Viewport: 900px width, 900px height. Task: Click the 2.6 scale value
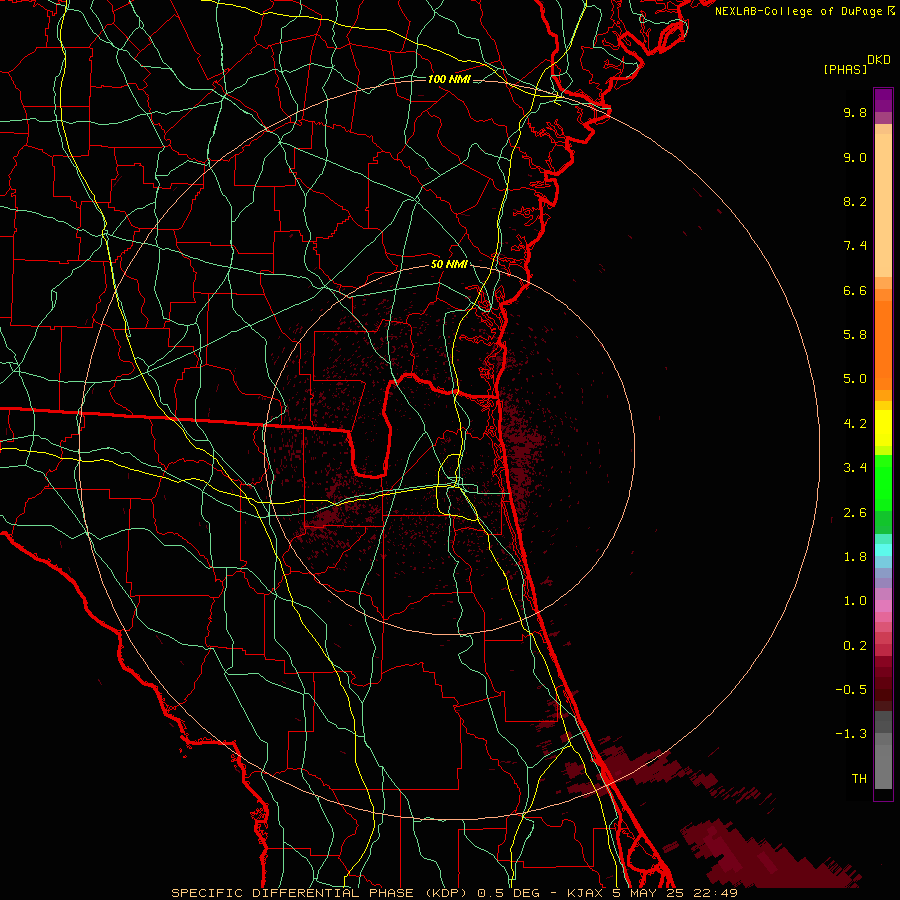(x=855, y=513)
